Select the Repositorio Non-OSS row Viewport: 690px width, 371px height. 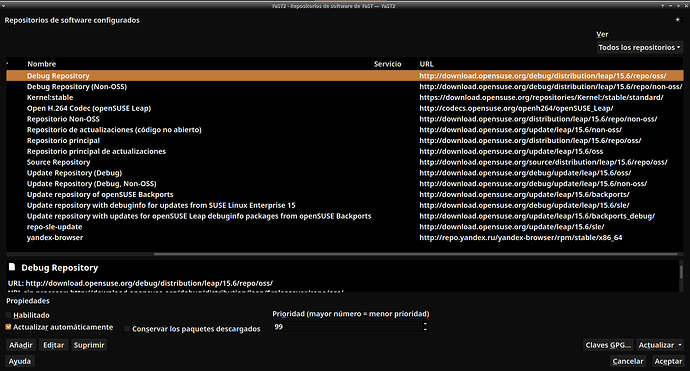(x=345, y=119)
